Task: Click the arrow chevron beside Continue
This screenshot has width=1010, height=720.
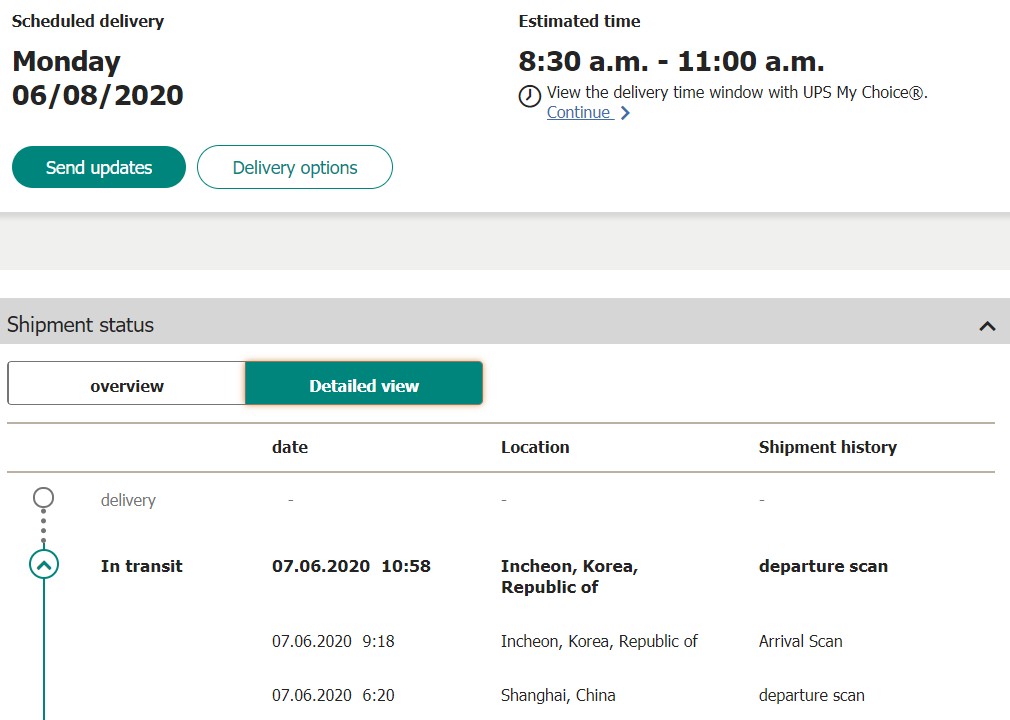Action: (625, 113)
